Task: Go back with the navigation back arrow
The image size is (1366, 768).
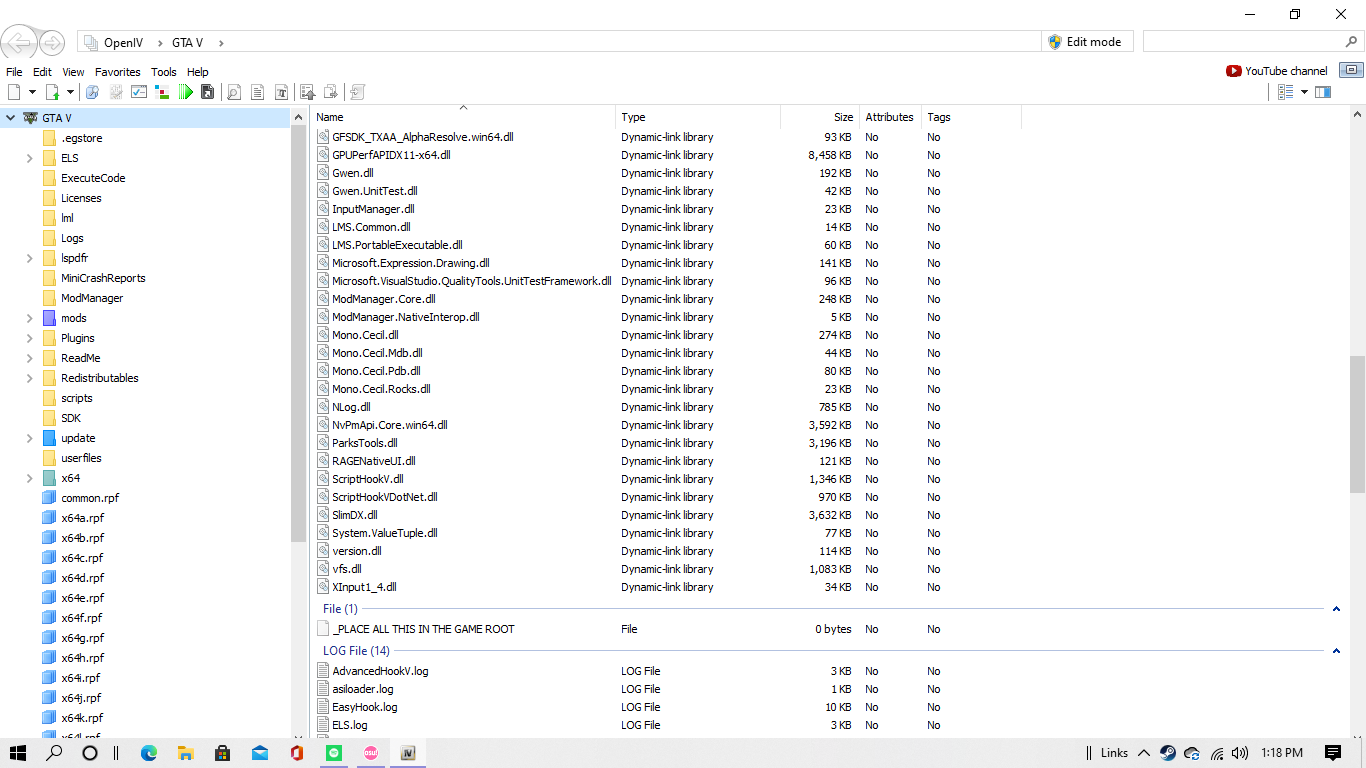Action: 19,42
